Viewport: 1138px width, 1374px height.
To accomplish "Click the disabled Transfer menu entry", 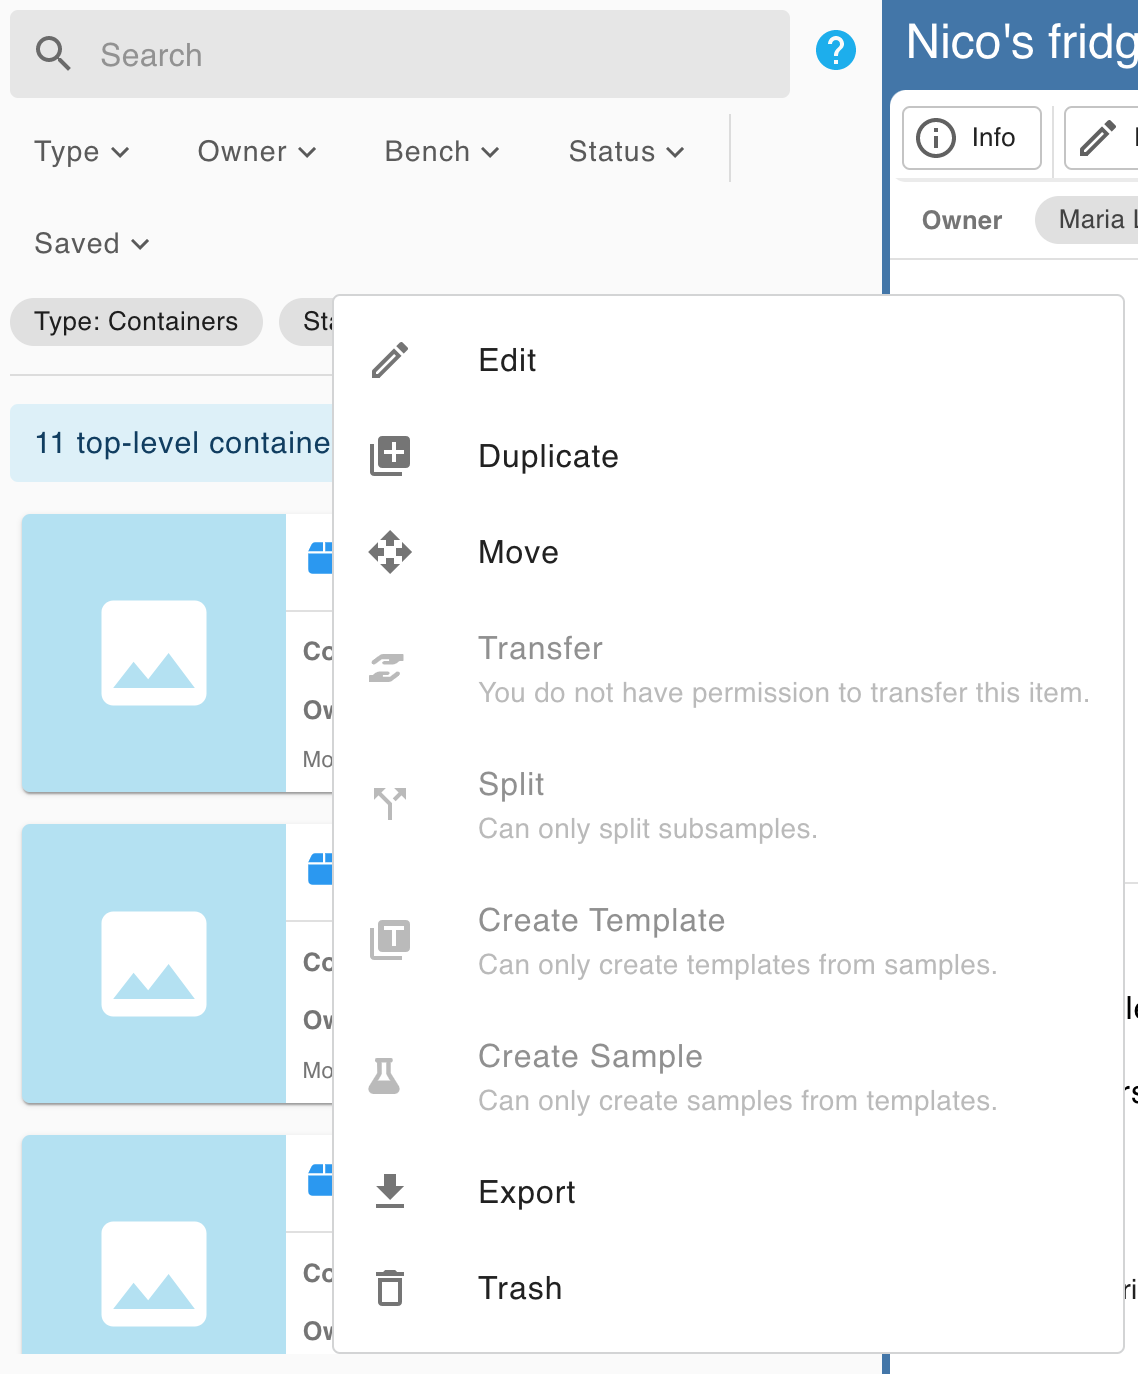I will (728, 668).
